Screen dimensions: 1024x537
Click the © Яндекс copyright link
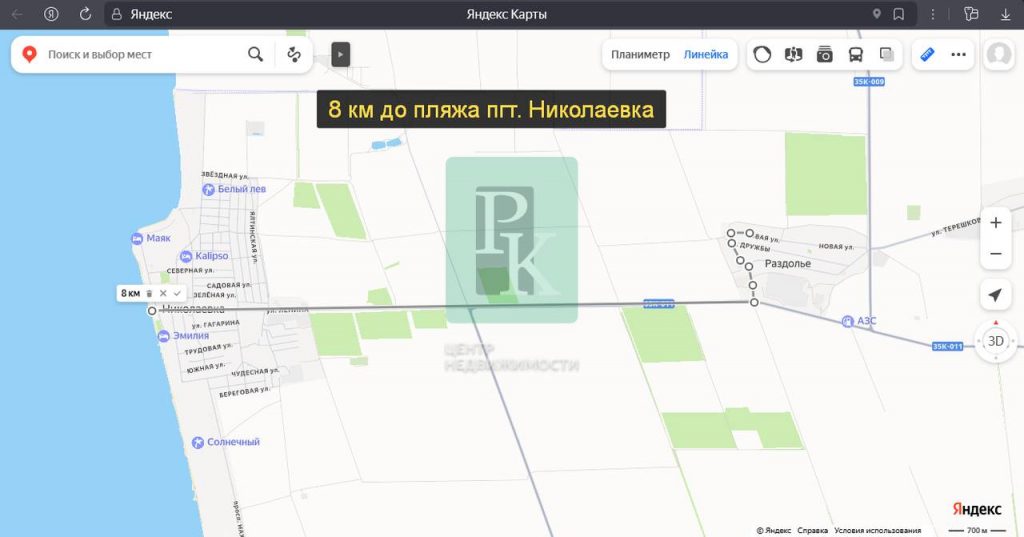click(774, 530)
